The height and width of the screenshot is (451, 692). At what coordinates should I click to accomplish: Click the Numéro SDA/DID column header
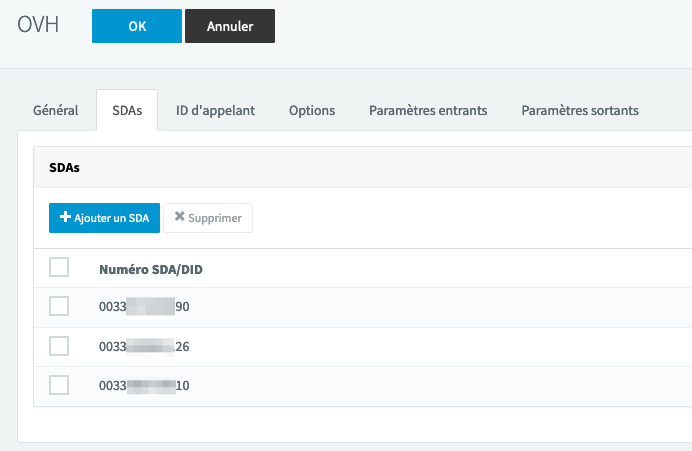click(x=151, y=269)
